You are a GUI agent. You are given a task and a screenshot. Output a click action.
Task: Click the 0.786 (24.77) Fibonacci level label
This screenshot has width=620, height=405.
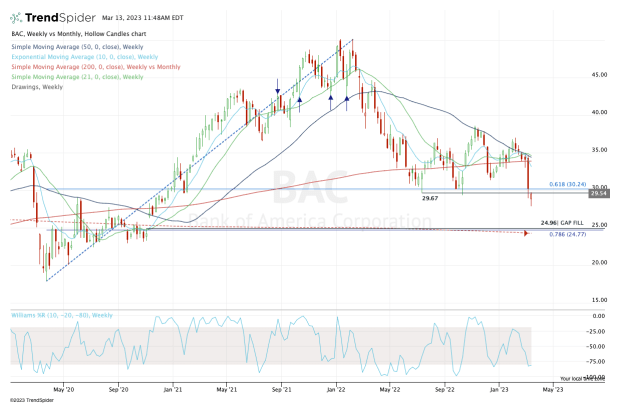[x=567, y=234]
